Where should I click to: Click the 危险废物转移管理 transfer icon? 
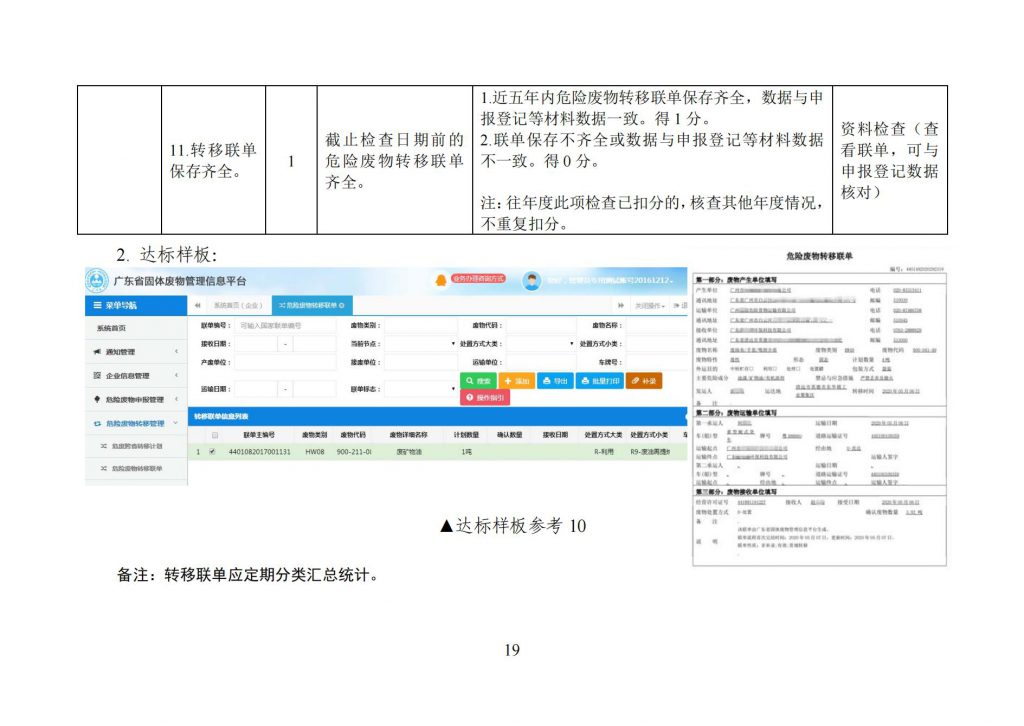pyautogui.click(x=97, y=423)
